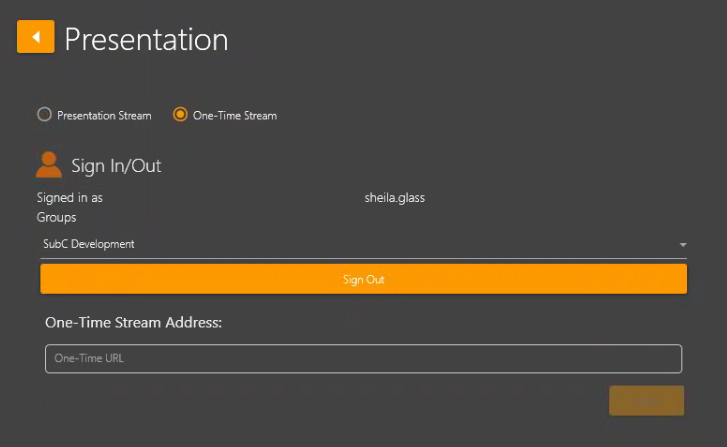
Task: Click the Presentation Stream label text
Action: coord(104,116)
